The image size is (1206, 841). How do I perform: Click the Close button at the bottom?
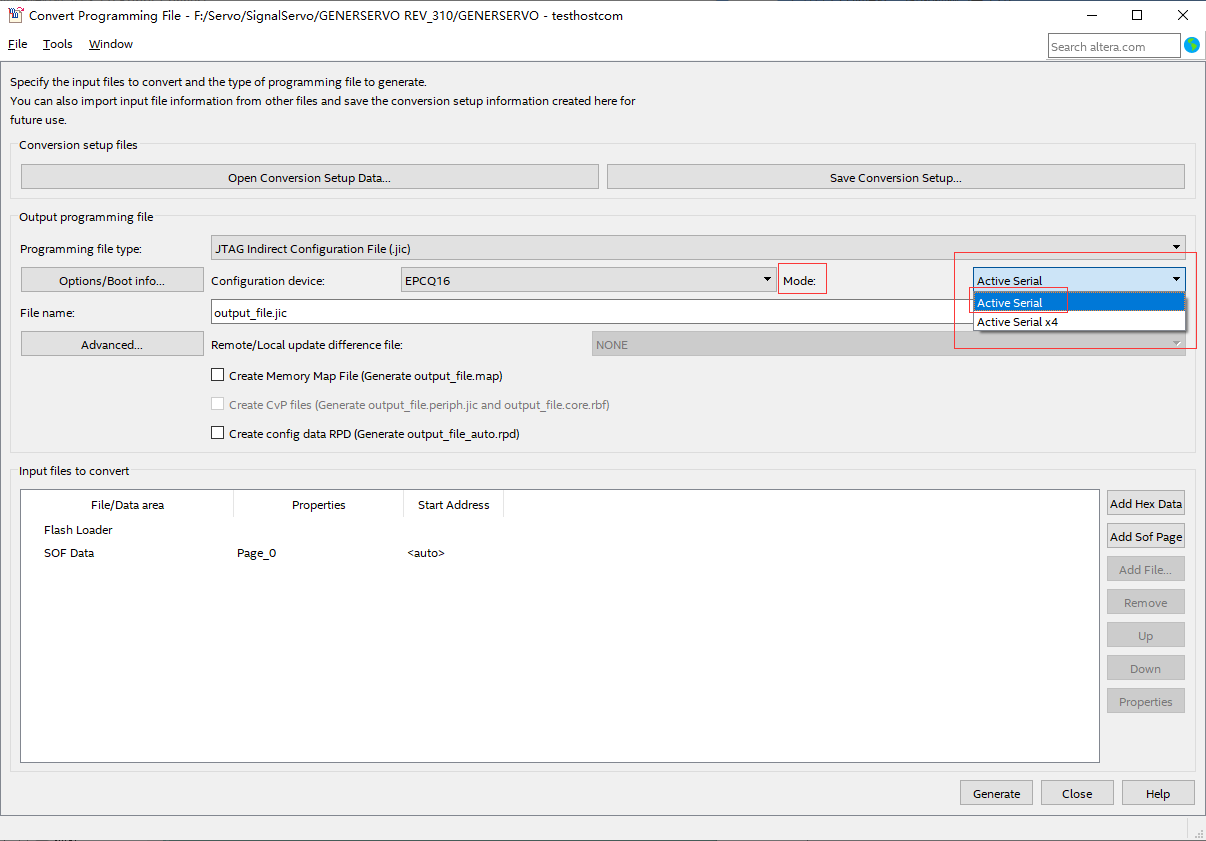pyautogui.click(x=1077, y=793)
